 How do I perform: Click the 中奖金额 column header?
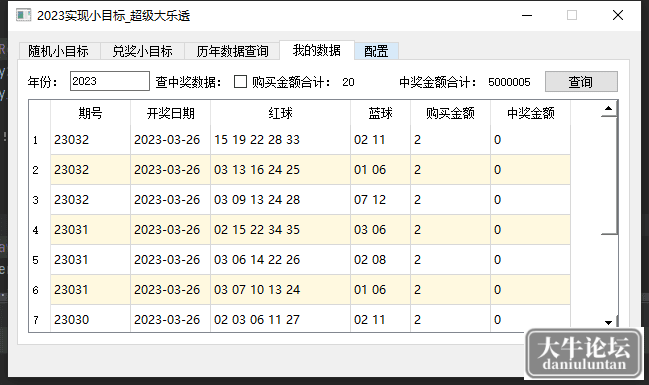coord(531,113)
